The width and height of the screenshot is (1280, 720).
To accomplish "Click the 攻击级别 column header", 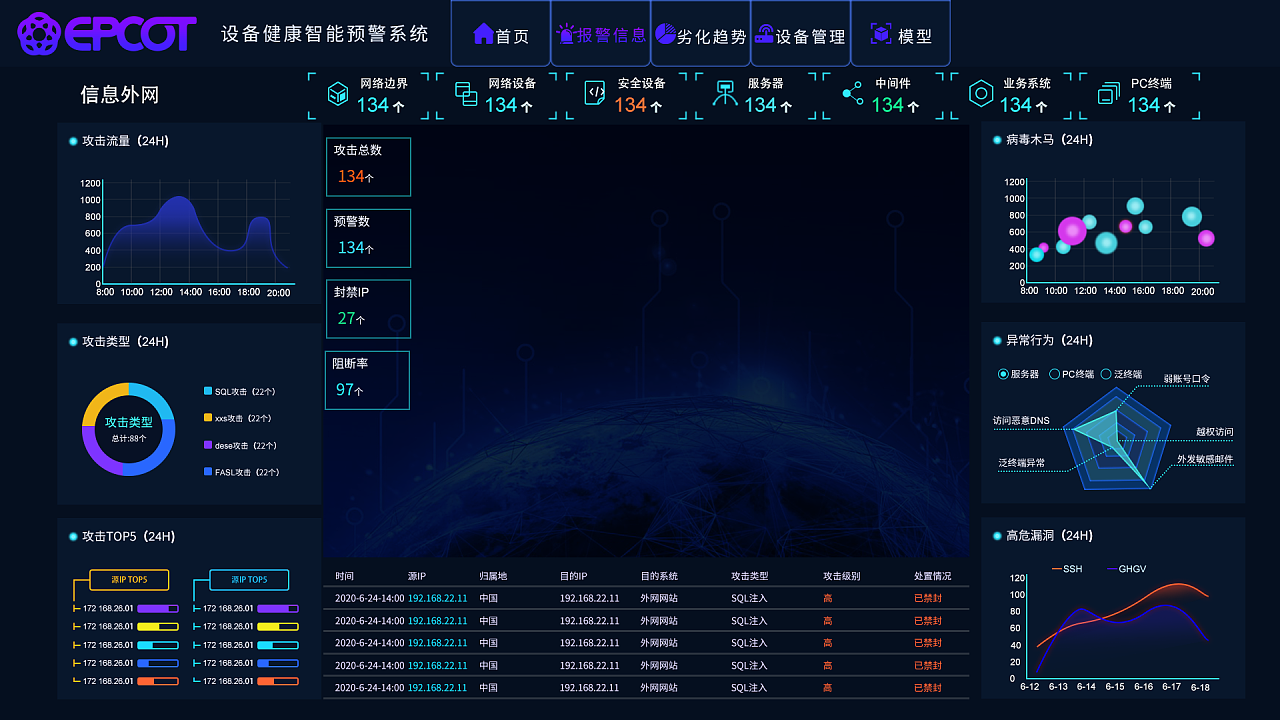I will [x=841, y=576].
